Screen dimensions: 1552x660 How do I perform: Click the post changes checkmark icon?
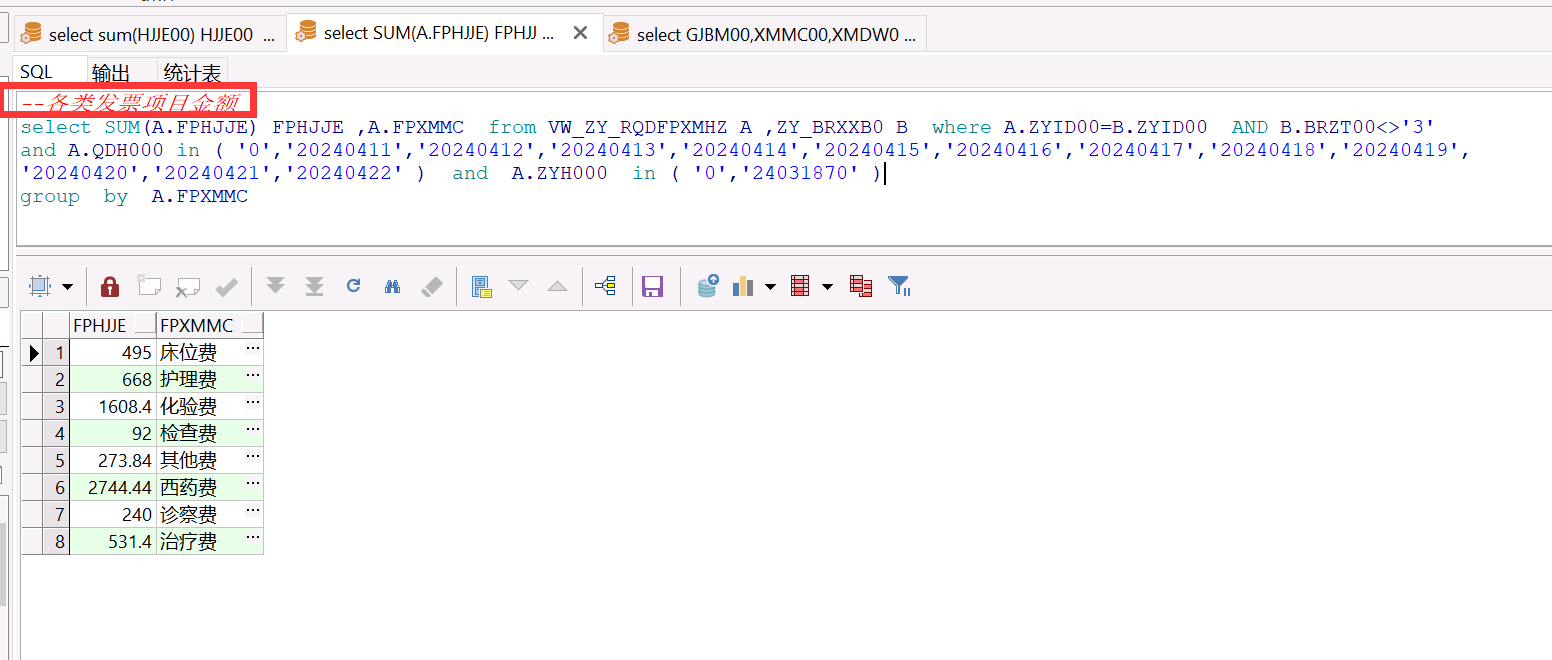[x=227, y=286]
